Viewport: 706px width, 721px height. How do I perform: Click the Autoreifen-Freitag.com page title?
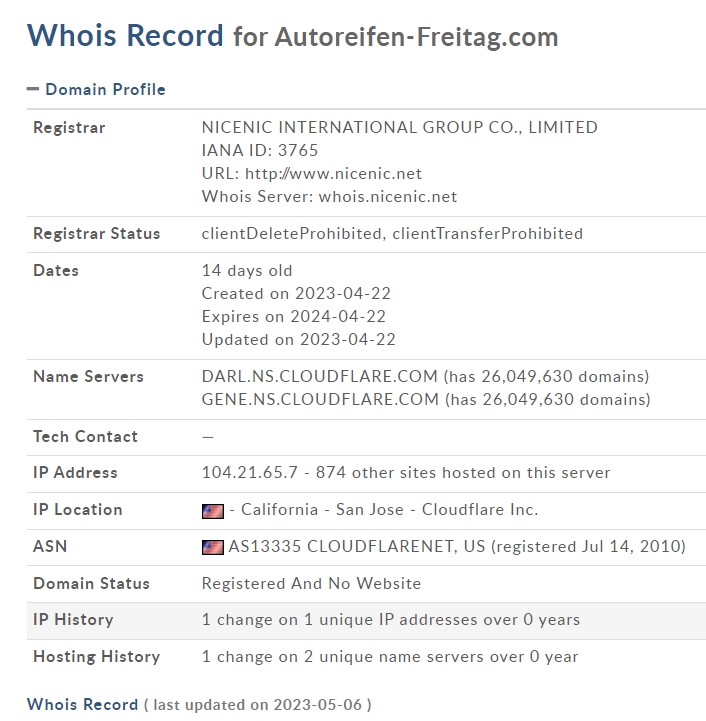point(417,37)
